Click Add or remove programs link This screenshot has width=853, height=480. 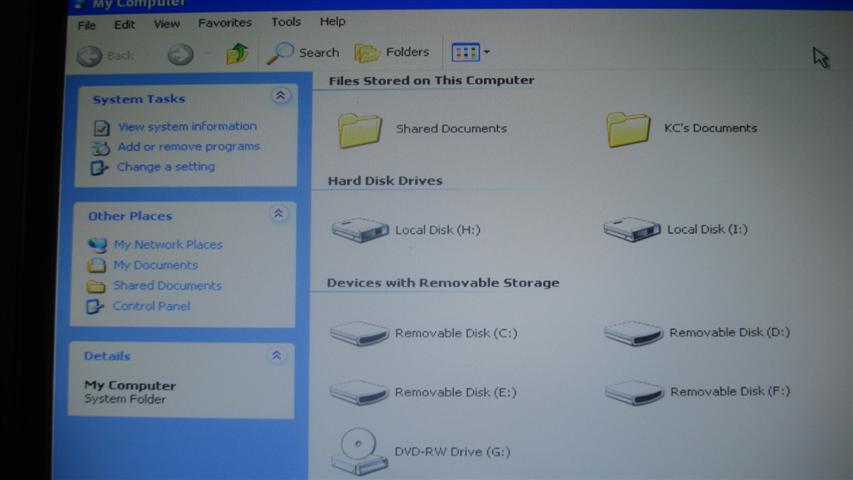[x=189, y=146]
